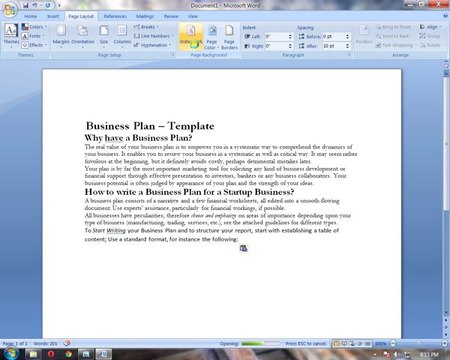The image size is (450, 360).
Task: Open theme Fonts dropdown
Action: (33, 36)
